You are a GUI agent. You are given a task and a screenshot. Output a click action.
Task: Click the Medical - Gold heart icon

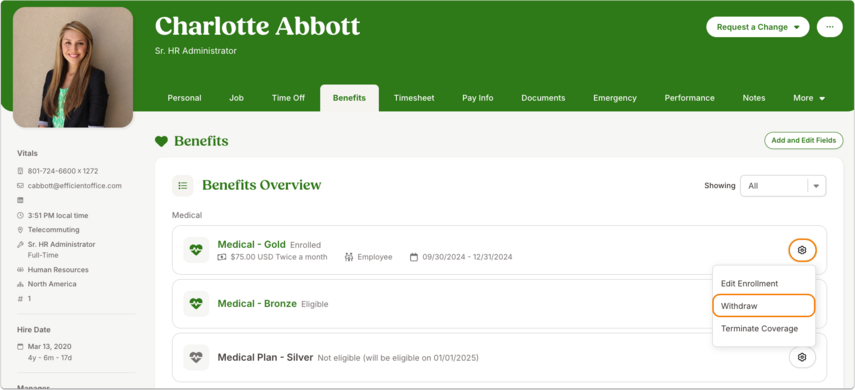click(196, 250)
